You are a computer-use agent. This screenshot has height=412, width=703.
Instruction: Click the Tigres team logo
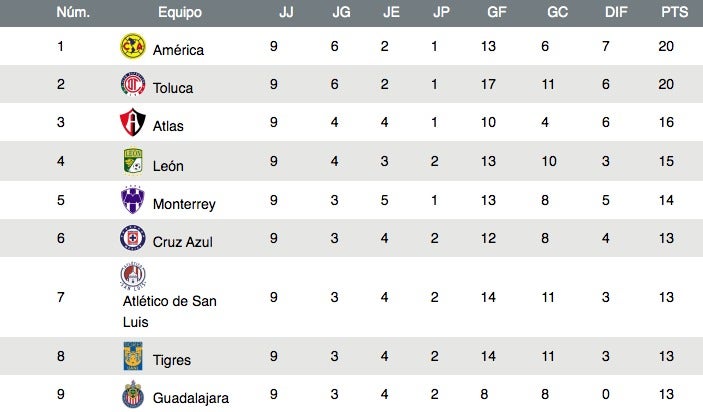(x=133, y=357)
